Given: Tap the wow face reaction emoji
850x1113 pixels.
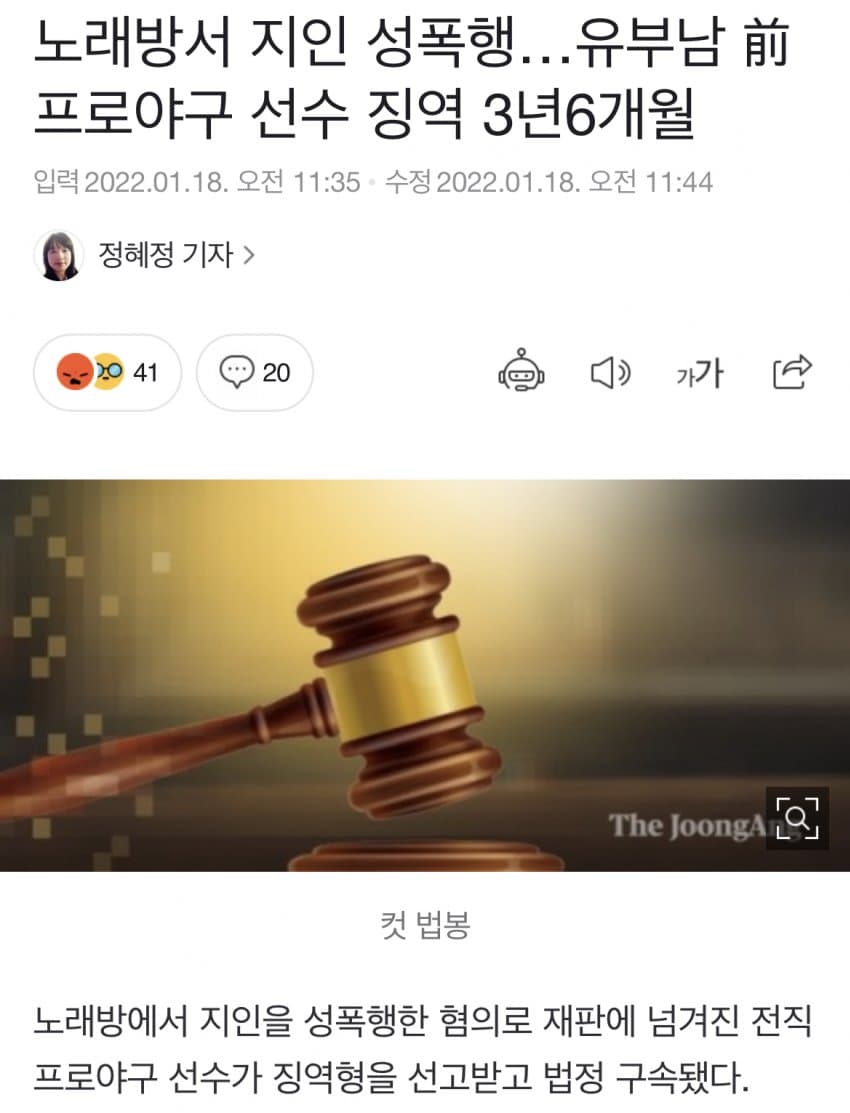Looking at the screenshot, I should [x=109, y=372].
